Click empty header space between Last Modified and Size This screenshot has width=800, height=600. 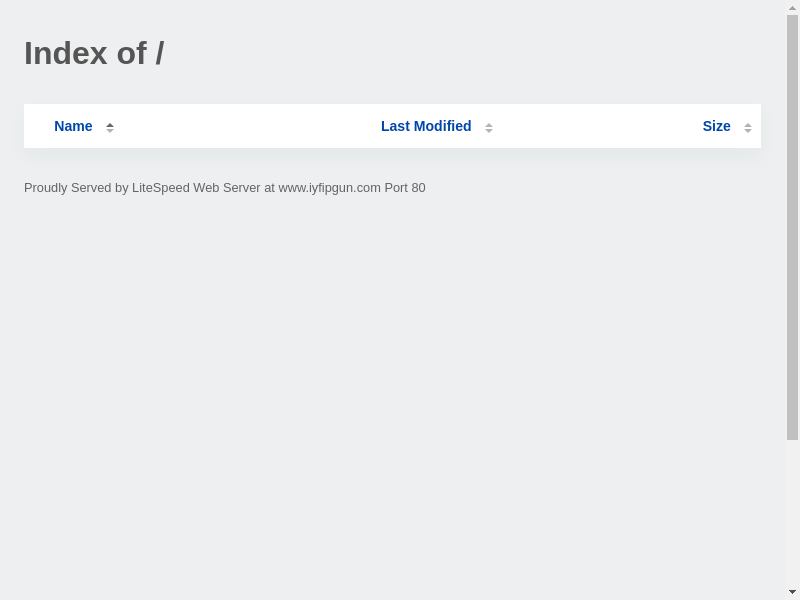point(598,126)
